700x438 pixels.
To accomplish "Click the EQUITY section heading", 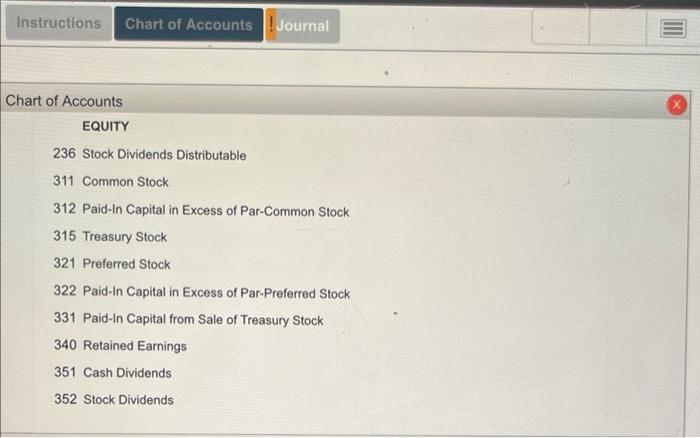I will coord(105,126).
